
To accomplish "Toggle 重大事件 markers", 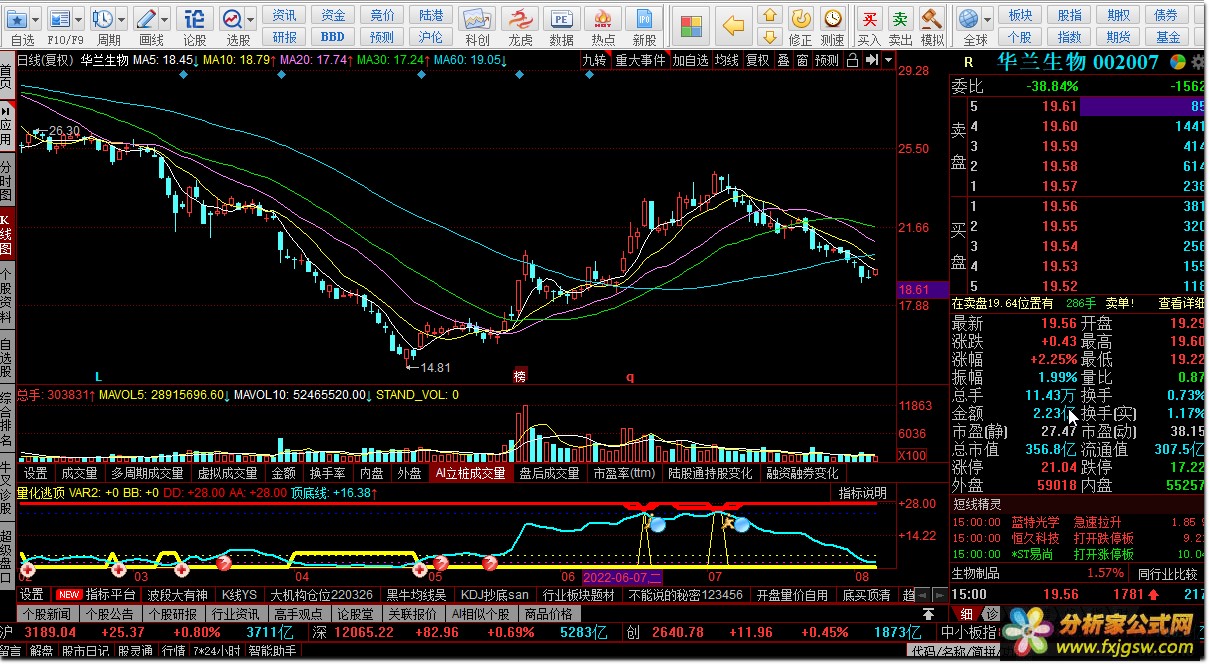I will (x=640, y=60).
